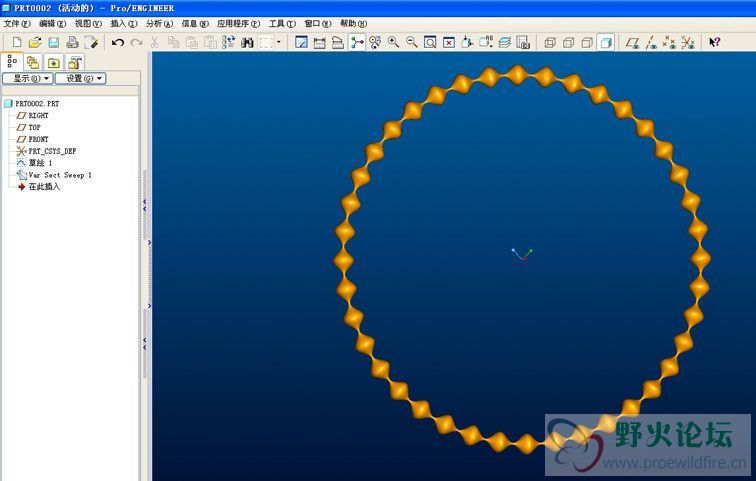
Task: Toggle the highlighted spin center icon
Action: pyautogui.click(x=357, y=42)
